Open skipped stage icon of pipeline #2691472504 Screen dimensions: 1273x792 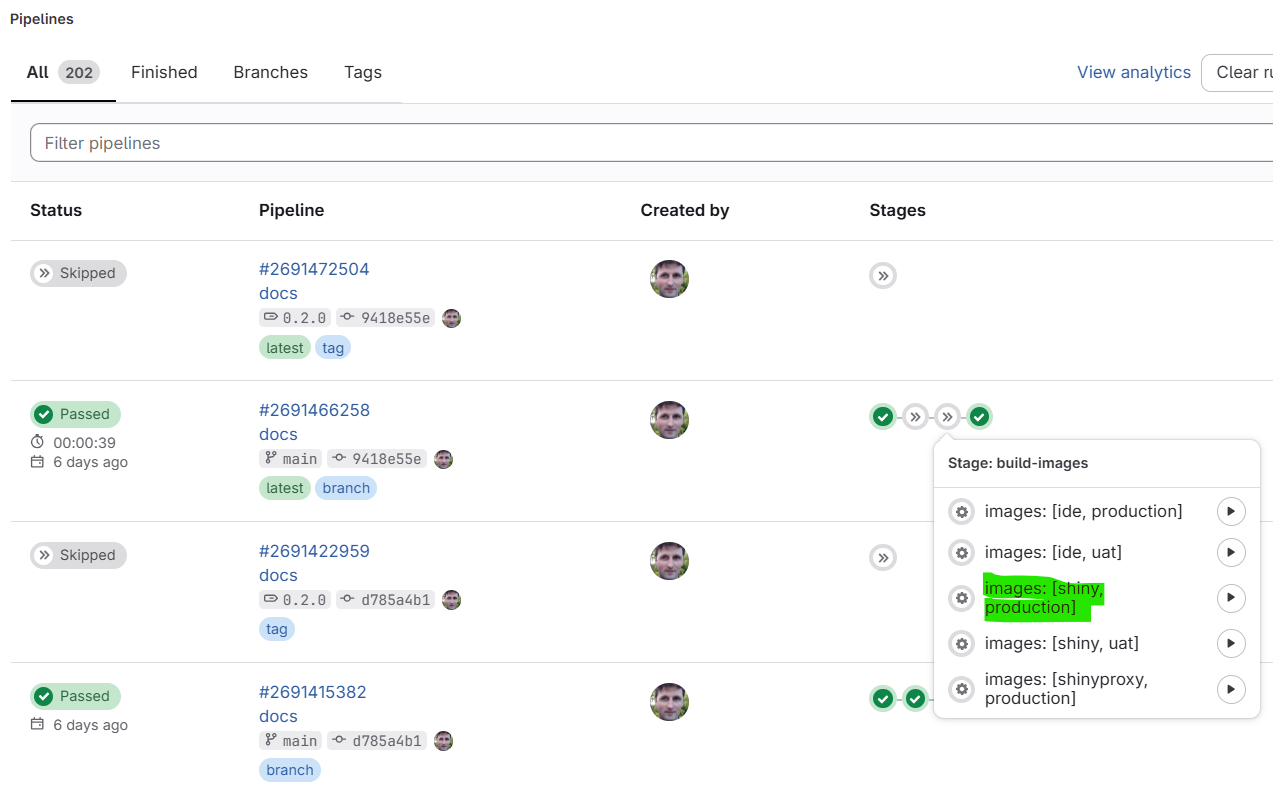tap(883, 276)
